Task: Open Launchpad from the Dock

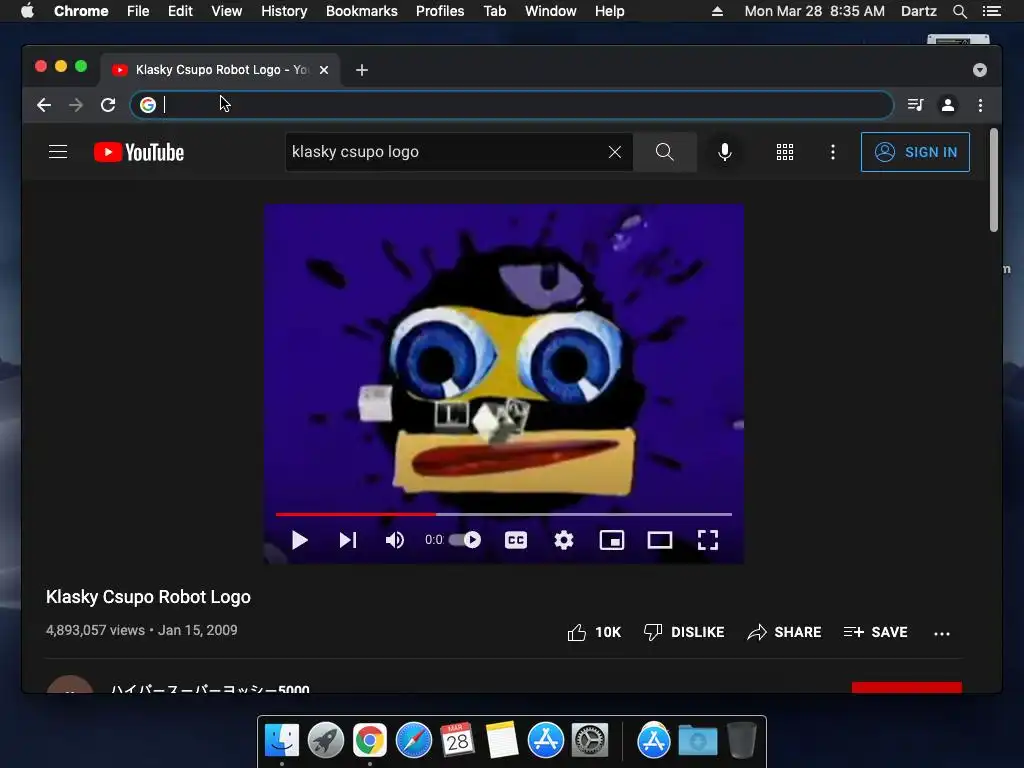Action: pos(326,741)
